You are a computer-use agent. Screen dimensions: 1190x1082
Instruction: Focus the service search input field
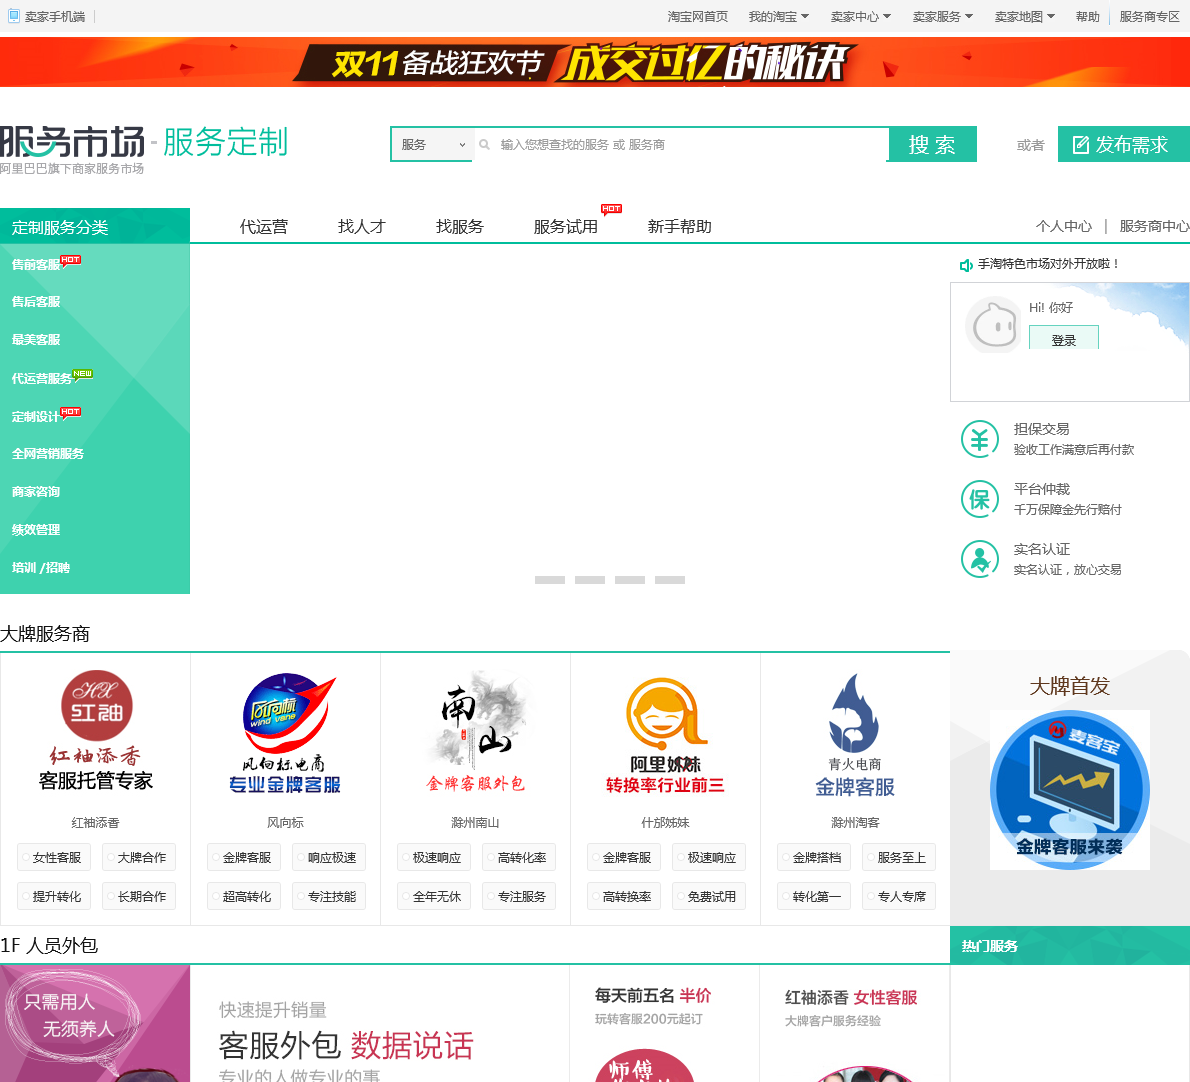click(x=681, y=145)
